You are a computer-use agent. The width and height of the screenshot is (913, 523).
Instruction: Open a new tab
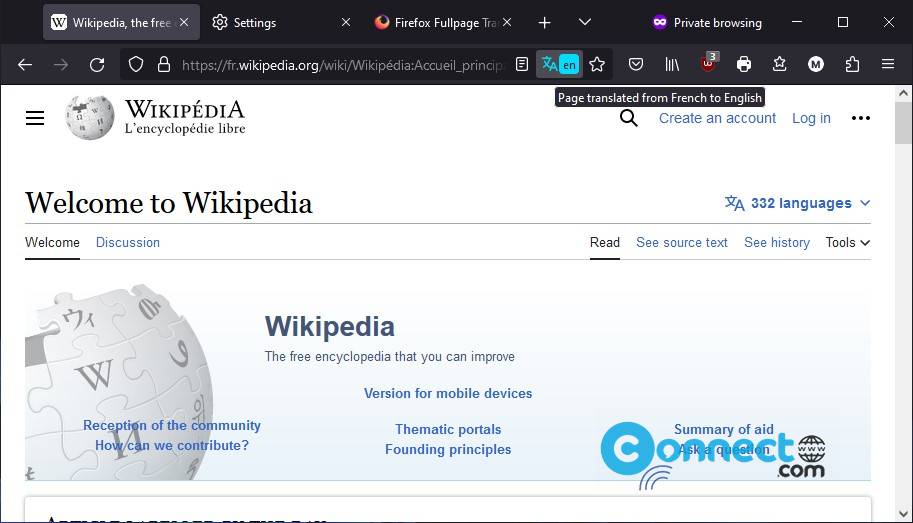click(x=544, y=23)
